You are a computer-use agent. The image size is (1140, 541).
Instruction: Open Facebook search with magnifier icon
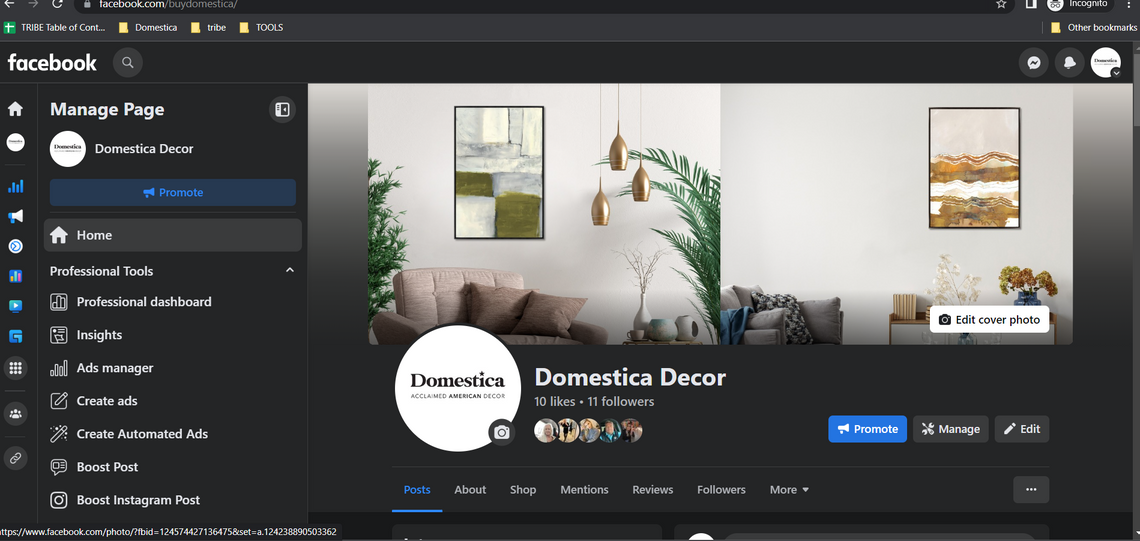coord(128,63)
